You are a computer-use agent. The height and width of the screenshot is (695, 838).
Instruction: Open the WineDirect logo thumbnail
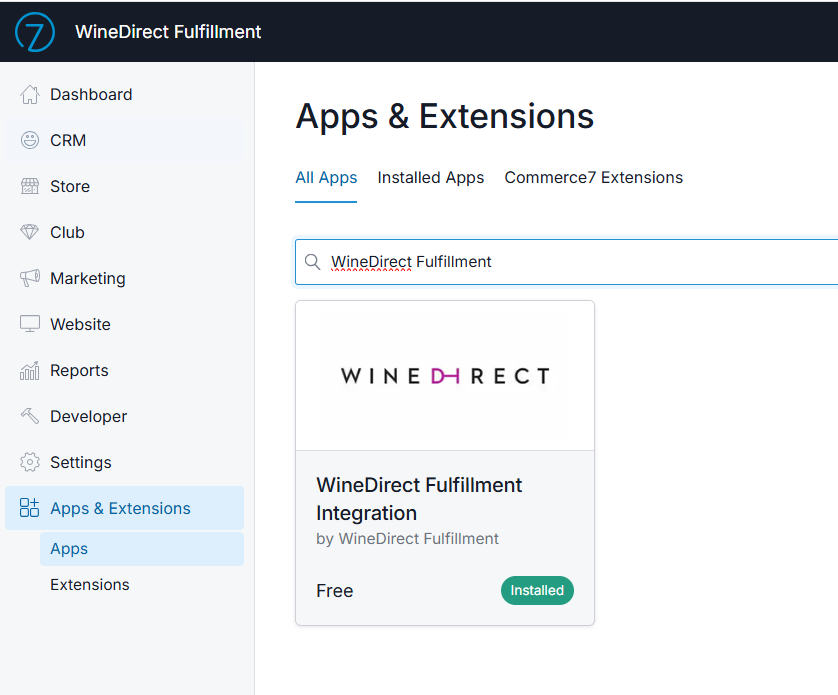coord(445,376)
